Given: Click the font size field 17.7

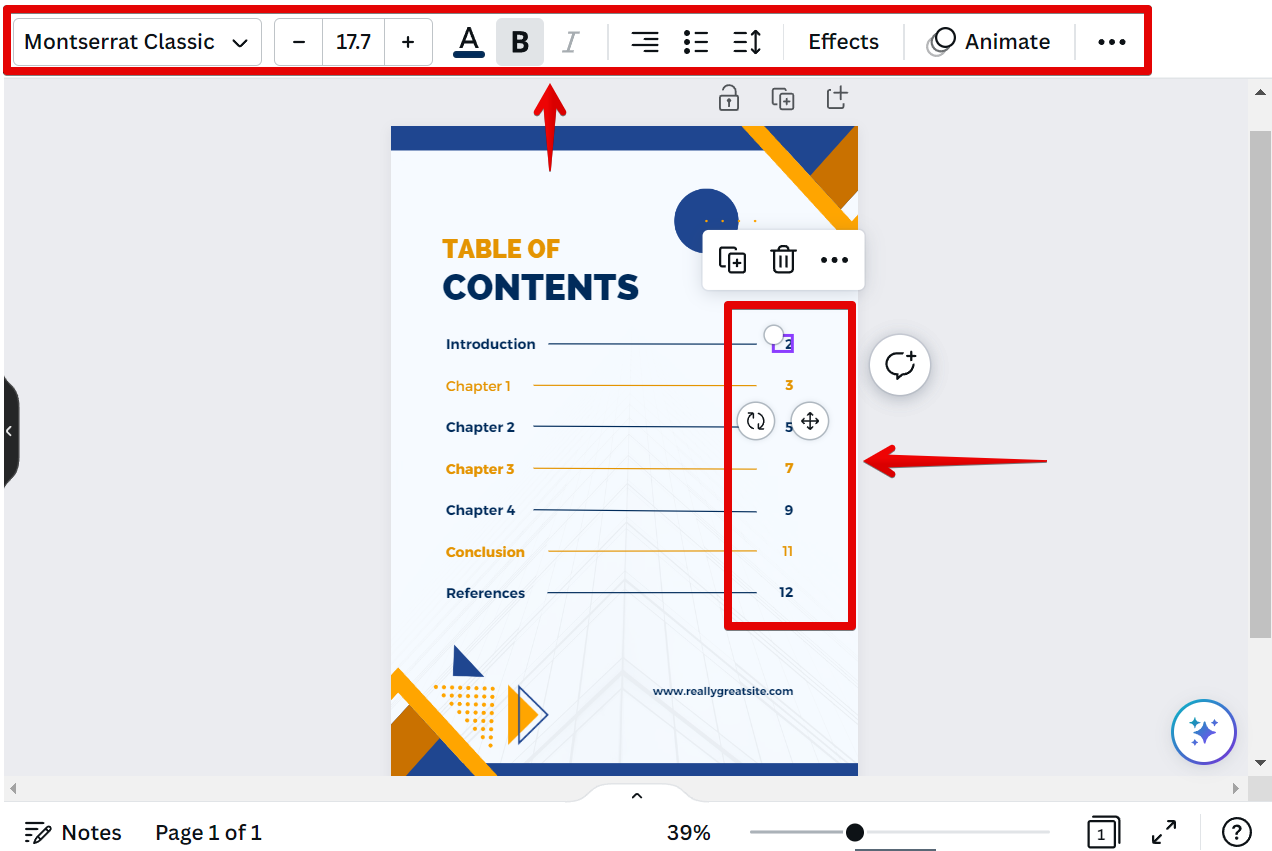Looking at the screenshot, I should click(353, 42).
